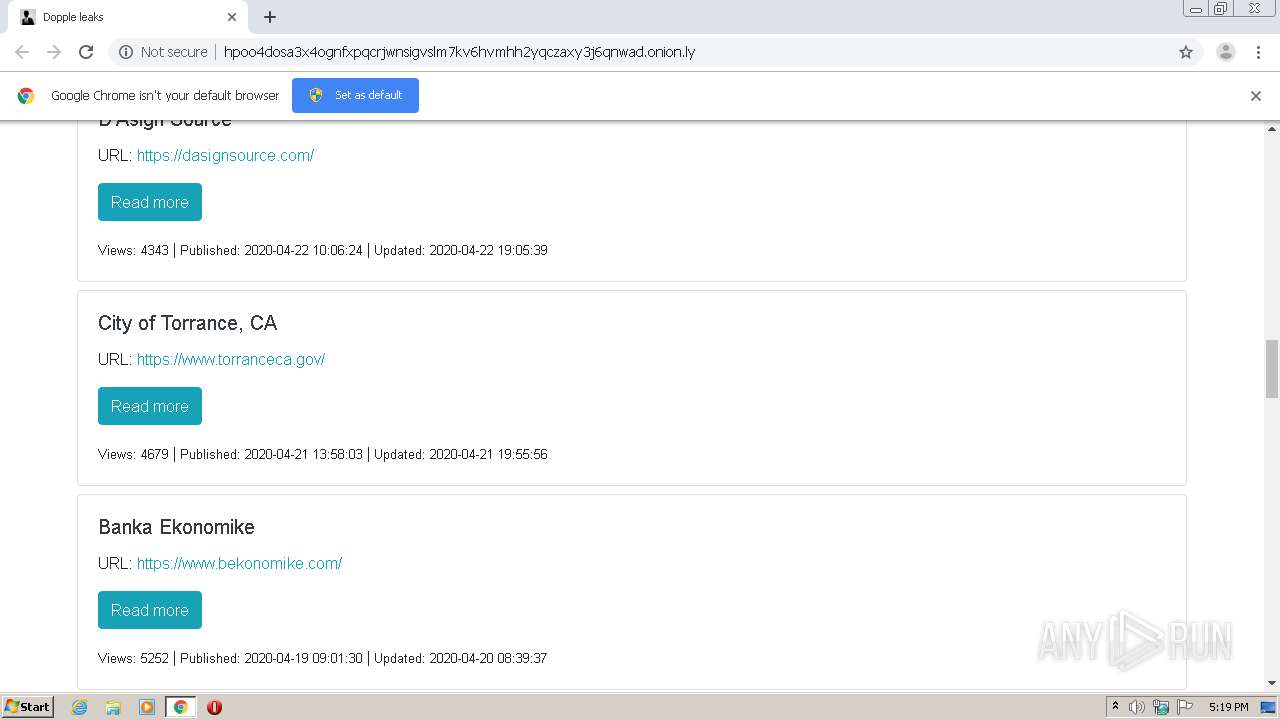Open the volume control in the tray

tap(1137, 707)
